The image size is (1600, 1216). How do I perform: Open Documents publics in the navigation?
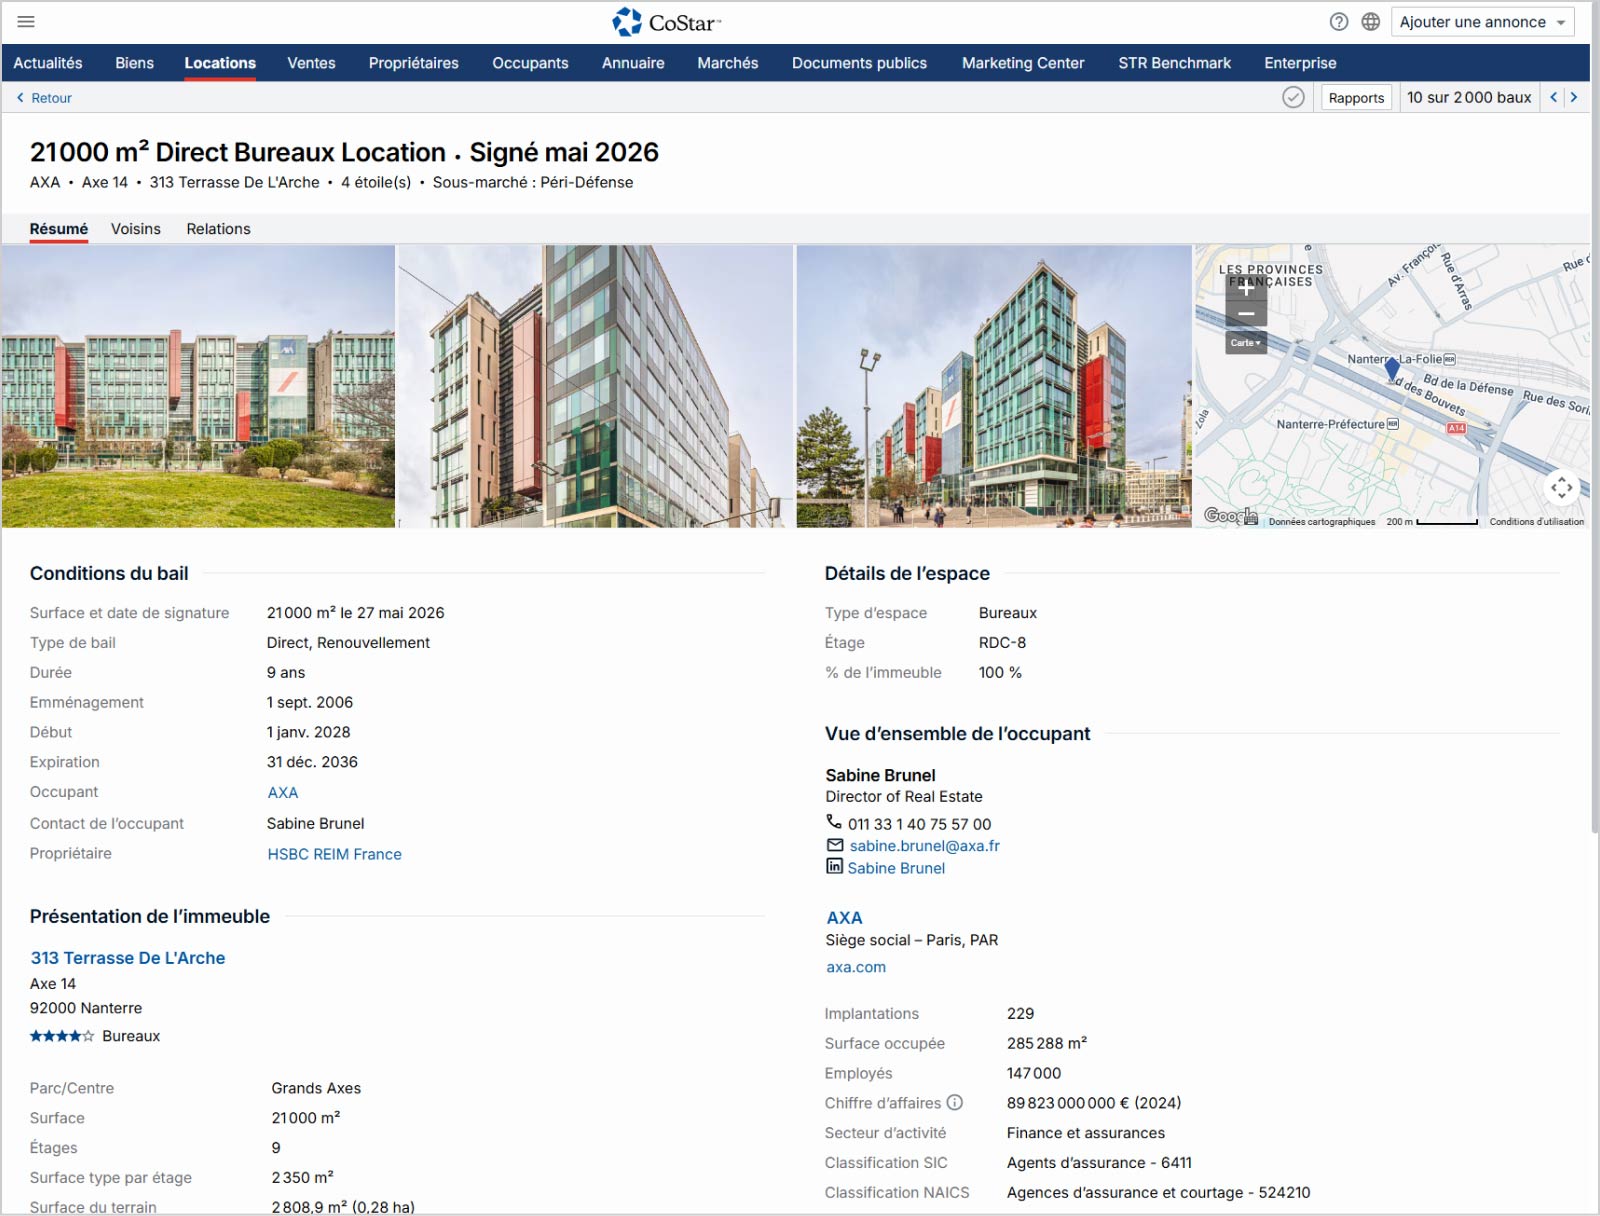tap(860, 63)
